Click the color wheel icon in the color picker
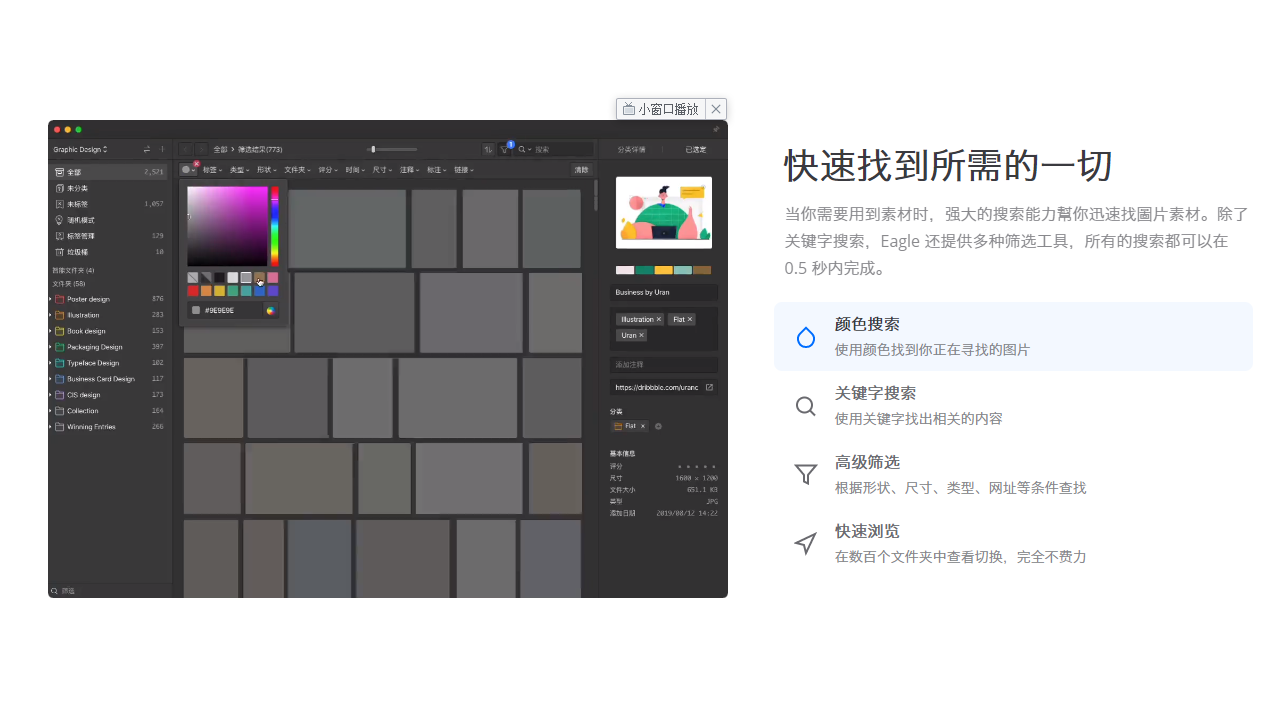 click(x=272, y=311)
